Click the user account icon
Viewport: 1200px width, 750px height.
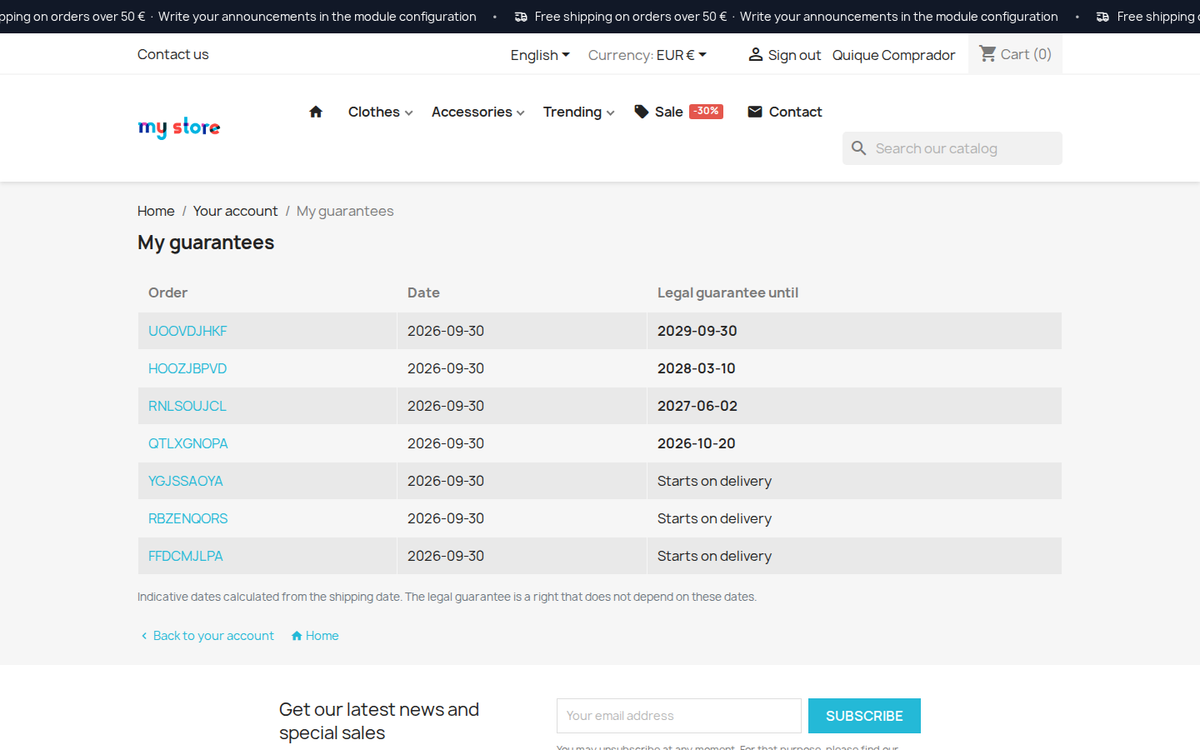click(x=756, y=55)
